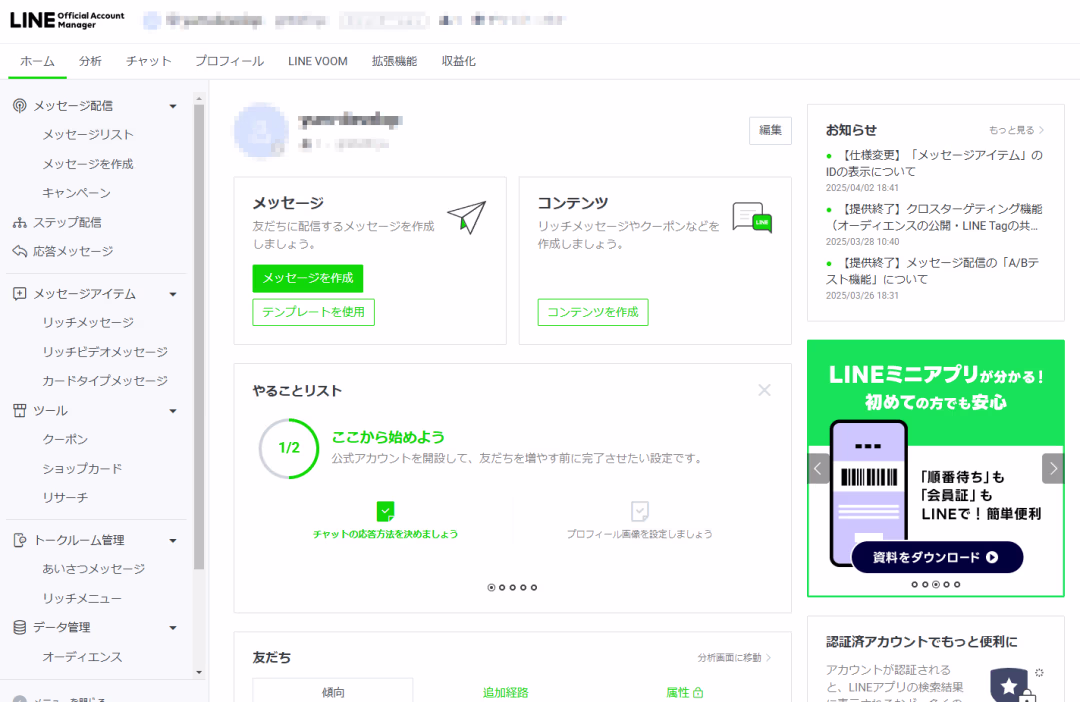Open キャンペーン in sidebar

76,193
